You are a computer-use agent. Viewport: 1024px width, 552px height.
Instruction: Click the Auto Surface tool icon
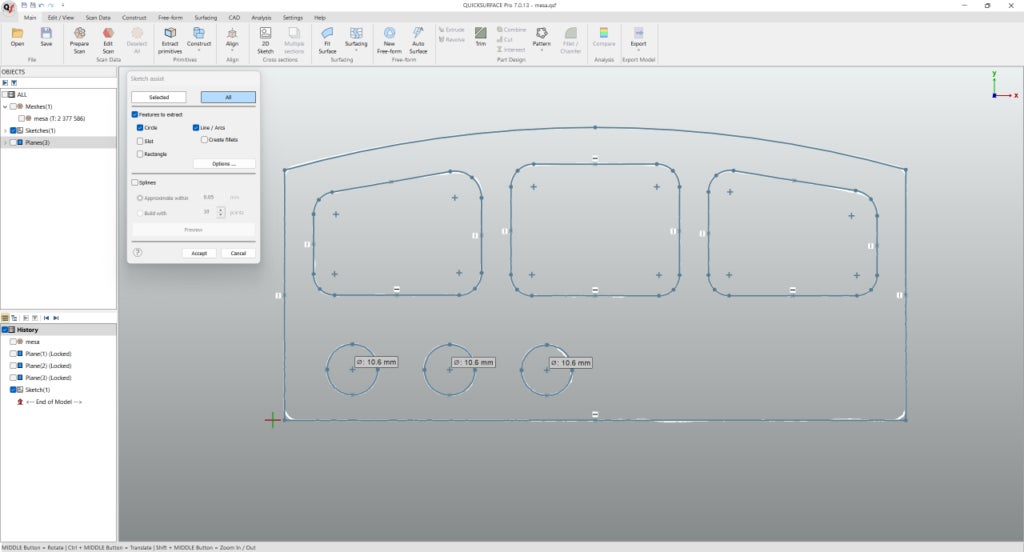click(418, 34)
